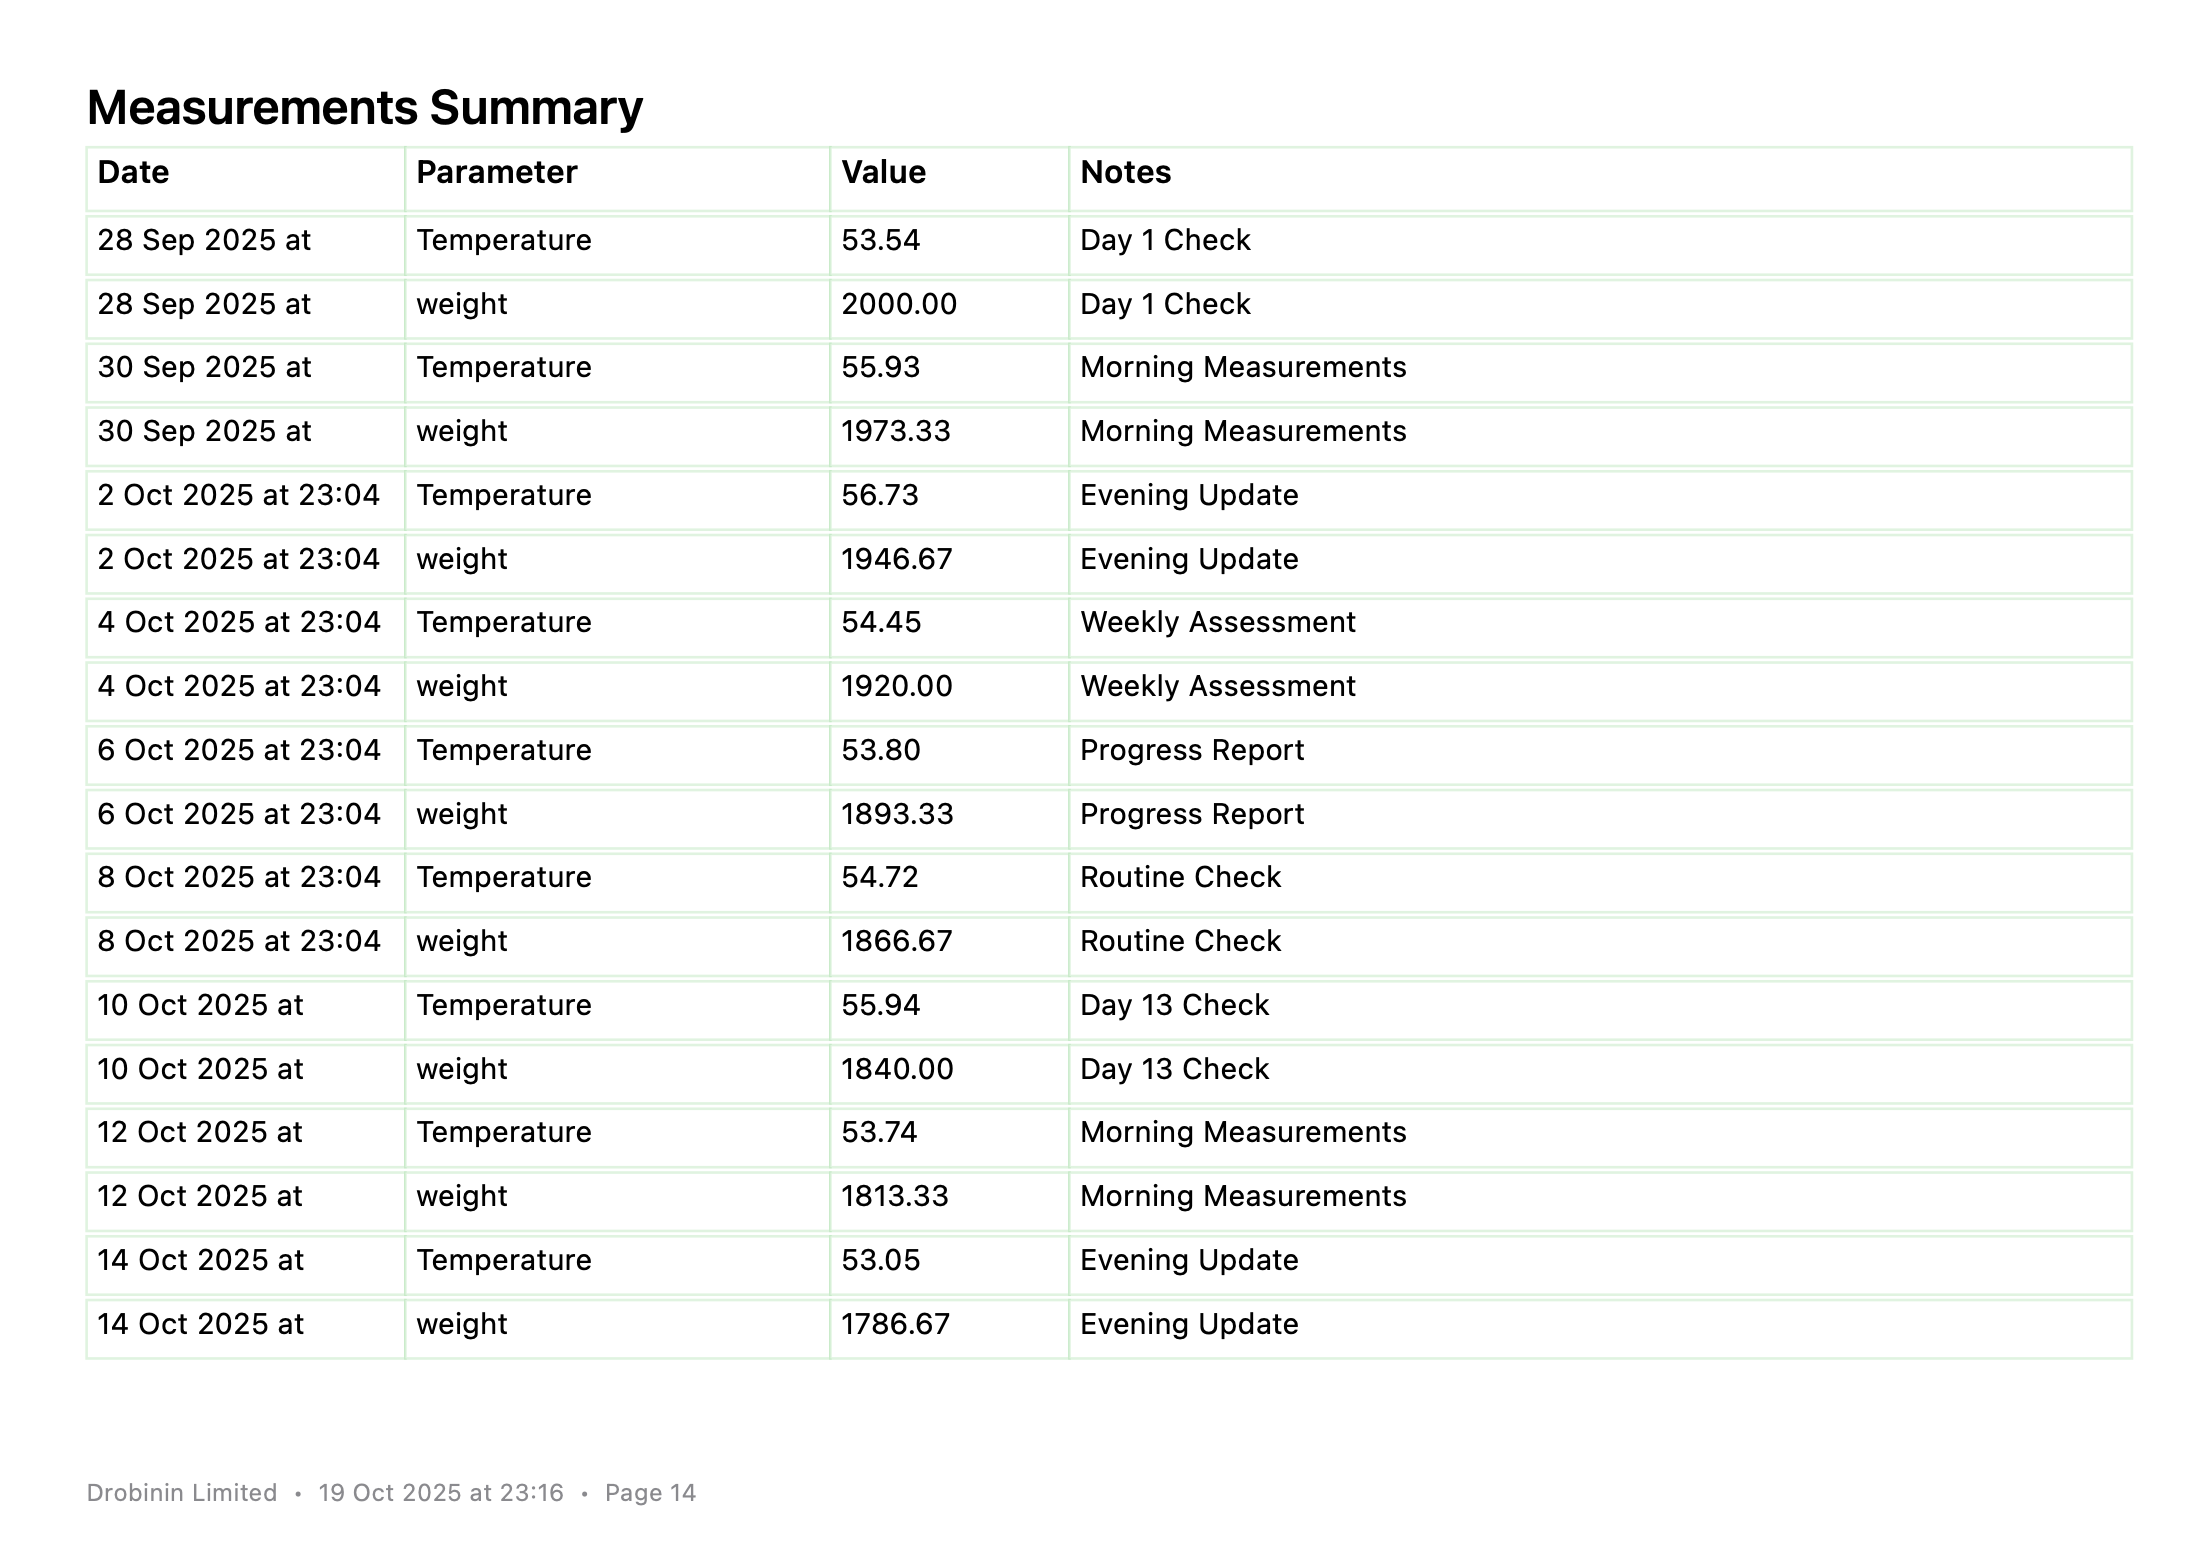This screenshot has height=1552, width=2210.
Task: Click the 2000.00 weight value
Action: (898, 305)
